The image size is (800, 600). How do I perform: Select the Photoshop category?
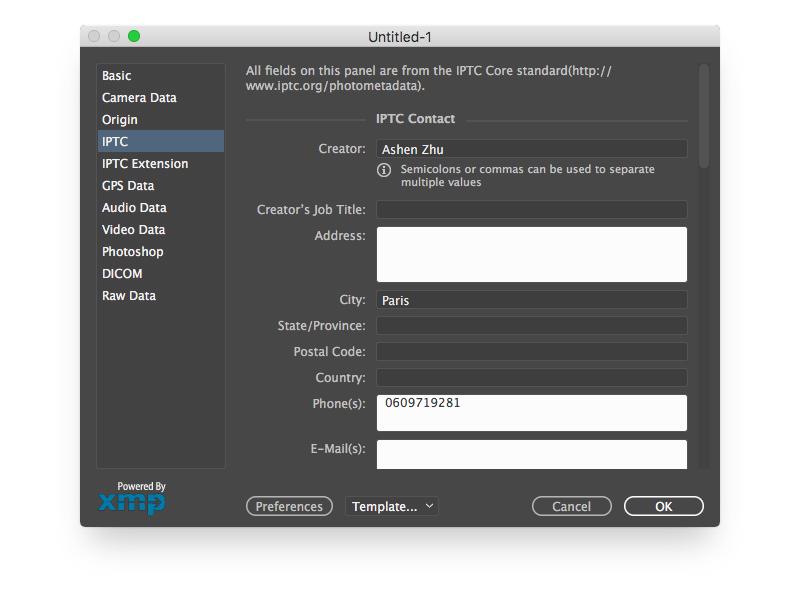click(x=160, y=251)
